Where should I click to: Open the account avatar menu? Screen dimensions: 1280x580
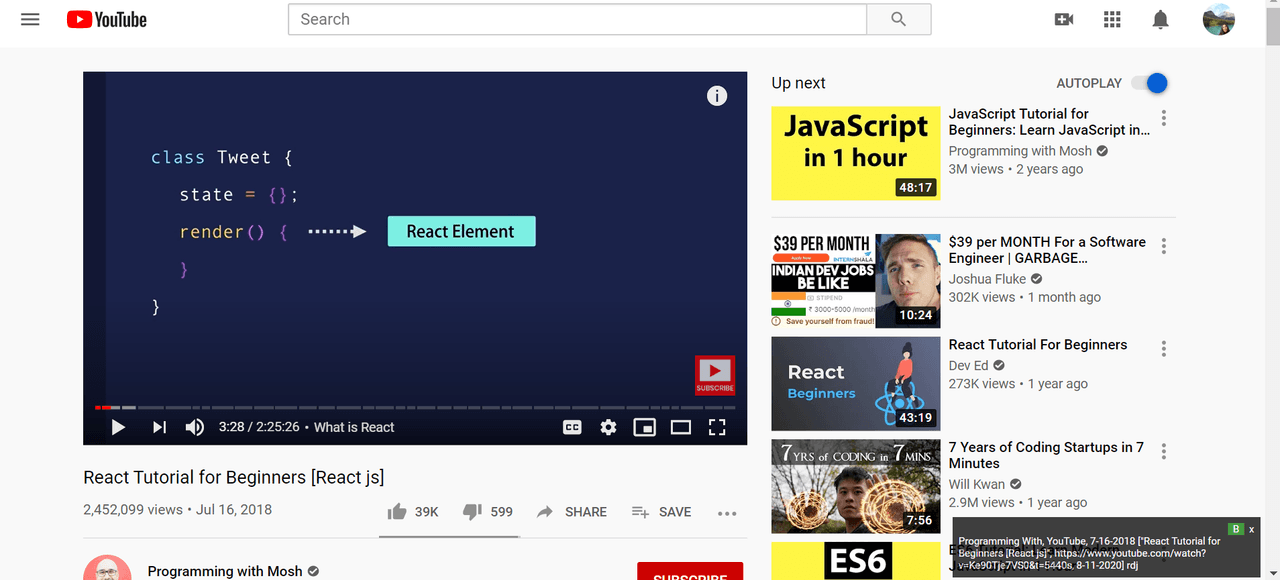point(1218,19)
